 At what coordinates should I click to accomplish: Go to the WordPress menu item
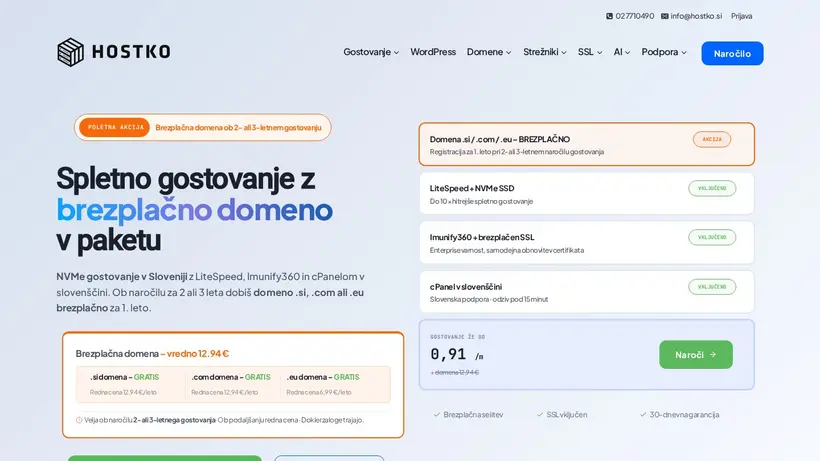tap(433, 52)
